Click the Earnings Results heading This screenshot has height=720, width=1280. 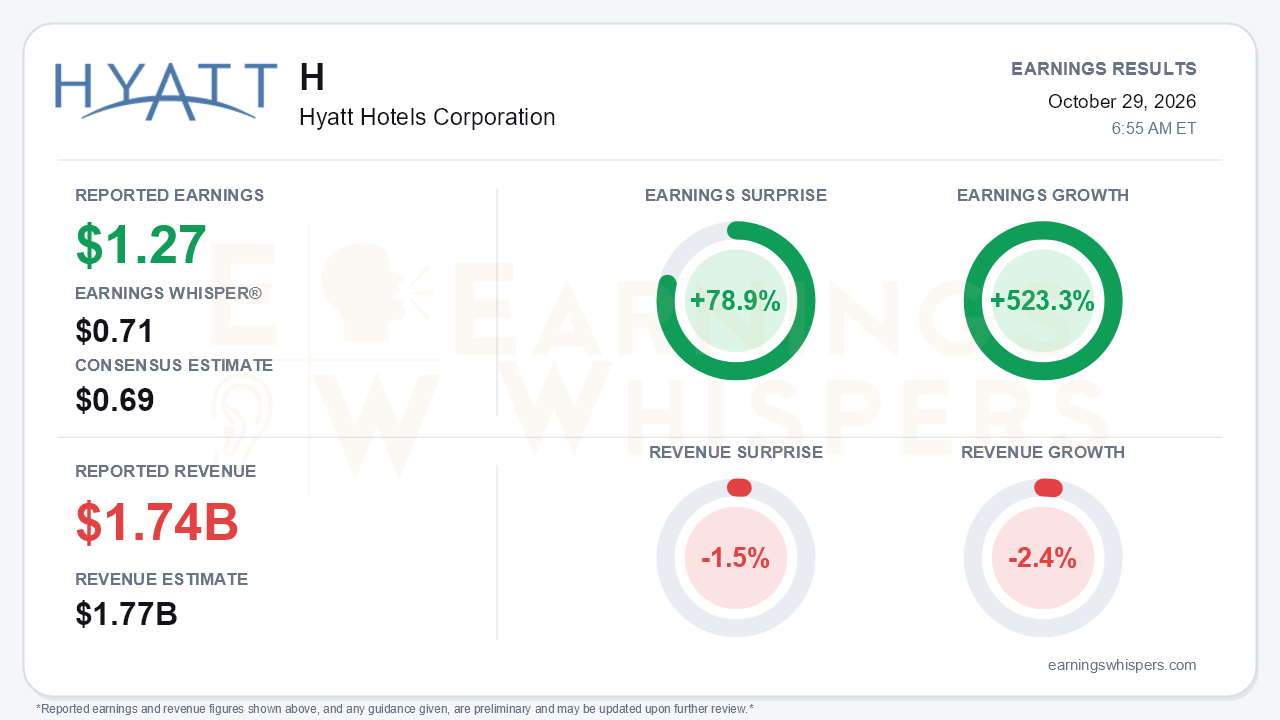point(1104,69)
